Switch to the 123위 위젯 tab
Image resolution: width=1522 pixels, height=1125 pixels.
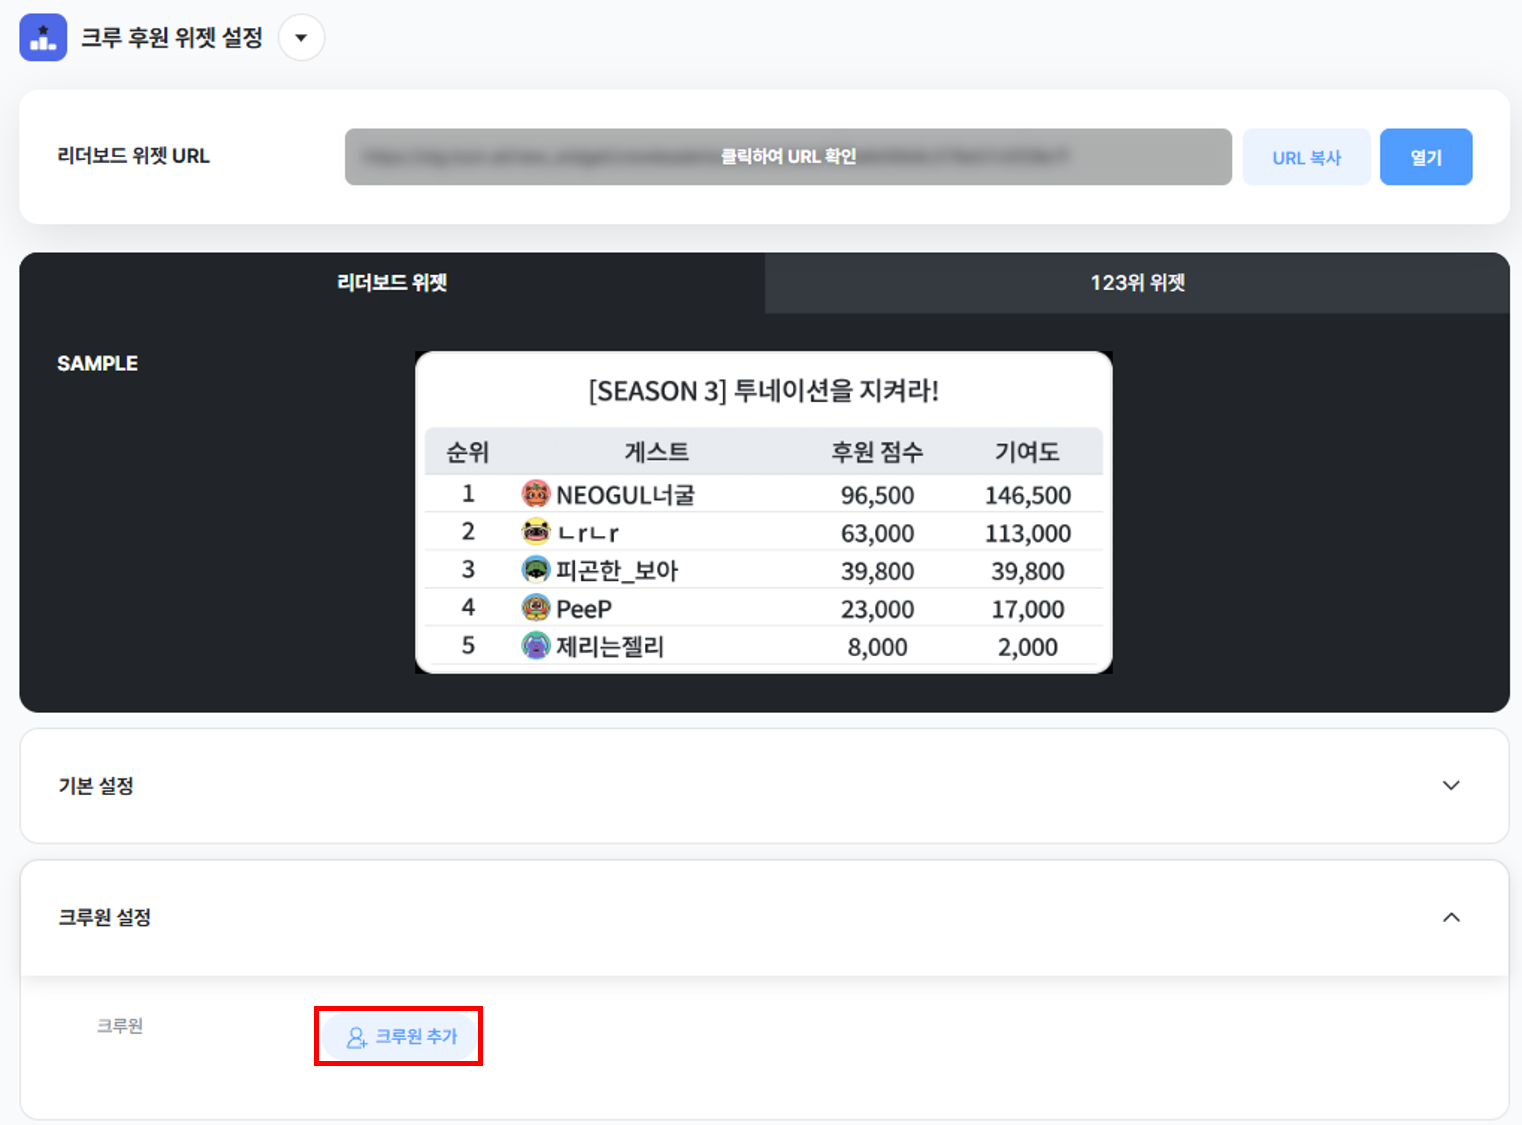pyautogui.click(x=1137, y=283)
